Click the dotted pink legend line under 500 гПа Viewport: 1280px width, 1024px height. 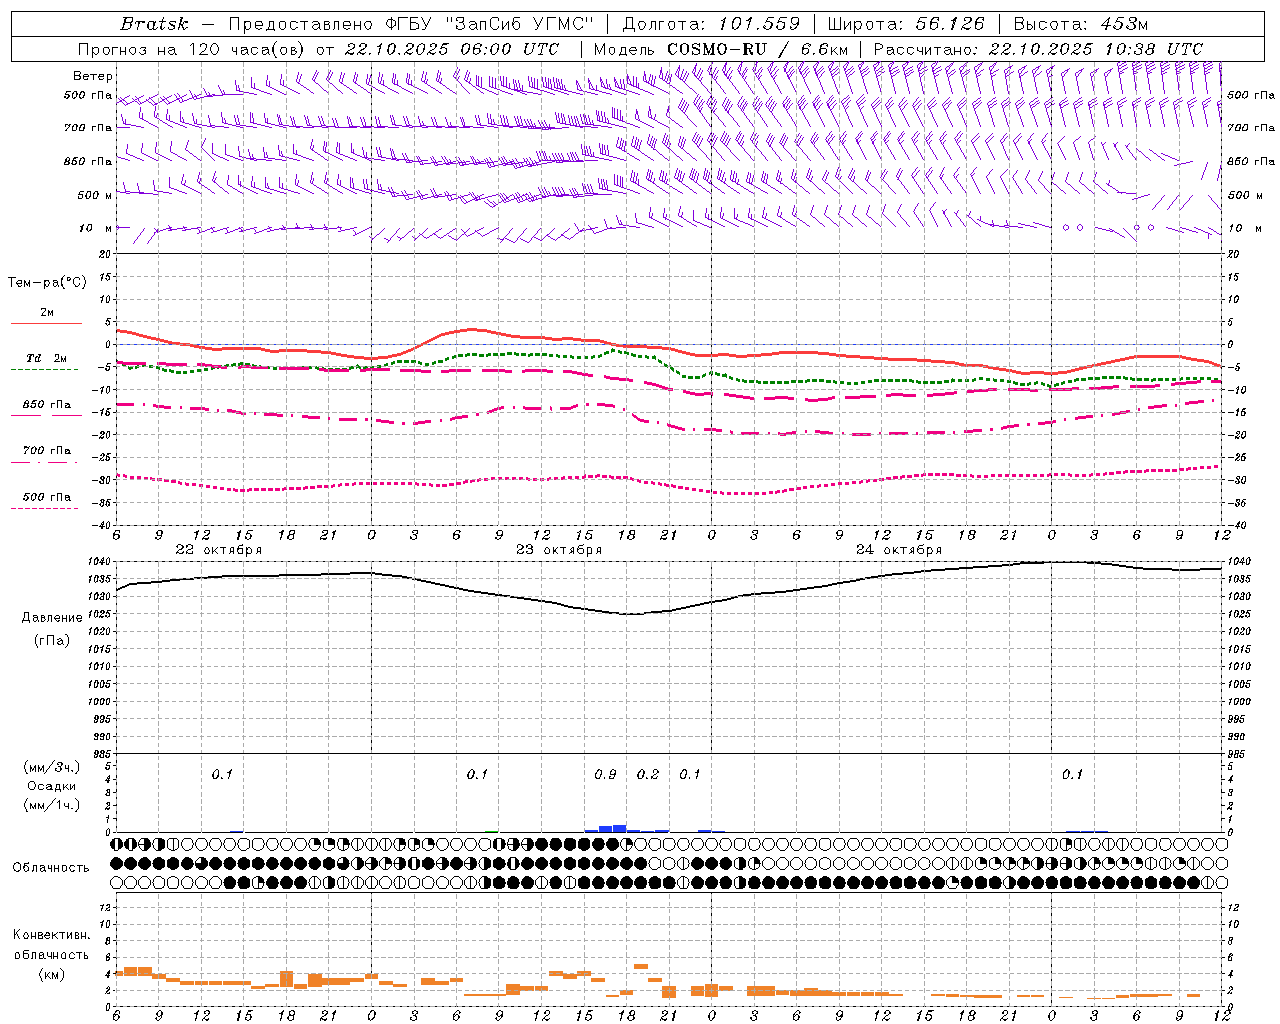(x=44, y=508)
